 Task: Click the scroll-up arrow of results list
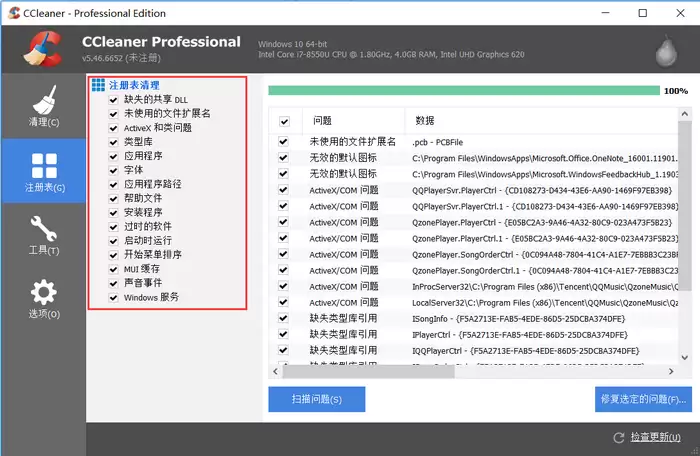685,114
